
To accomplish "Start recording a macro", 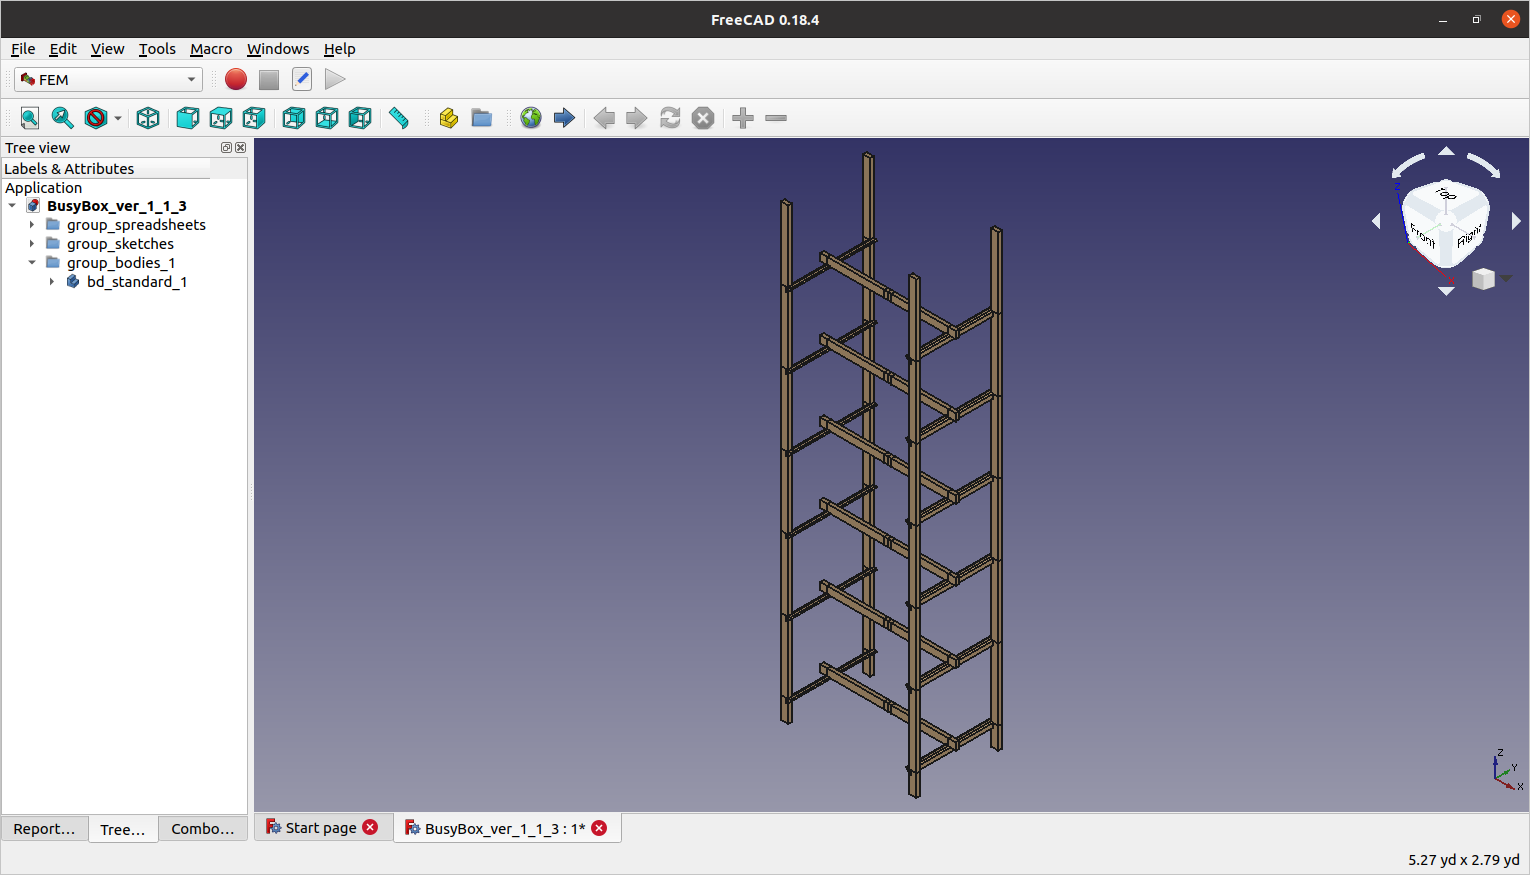I will tap(235, 79).
